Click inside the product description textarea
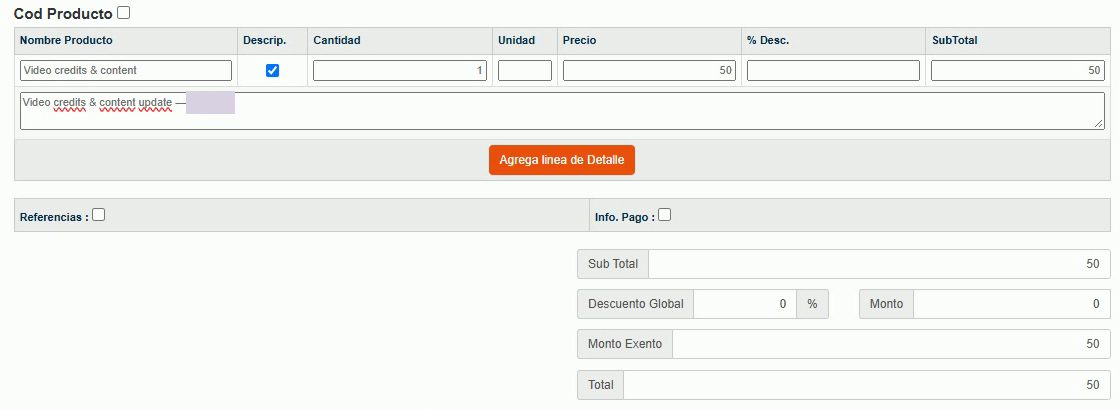The image size is (1120, 410). tap(562, 111)
